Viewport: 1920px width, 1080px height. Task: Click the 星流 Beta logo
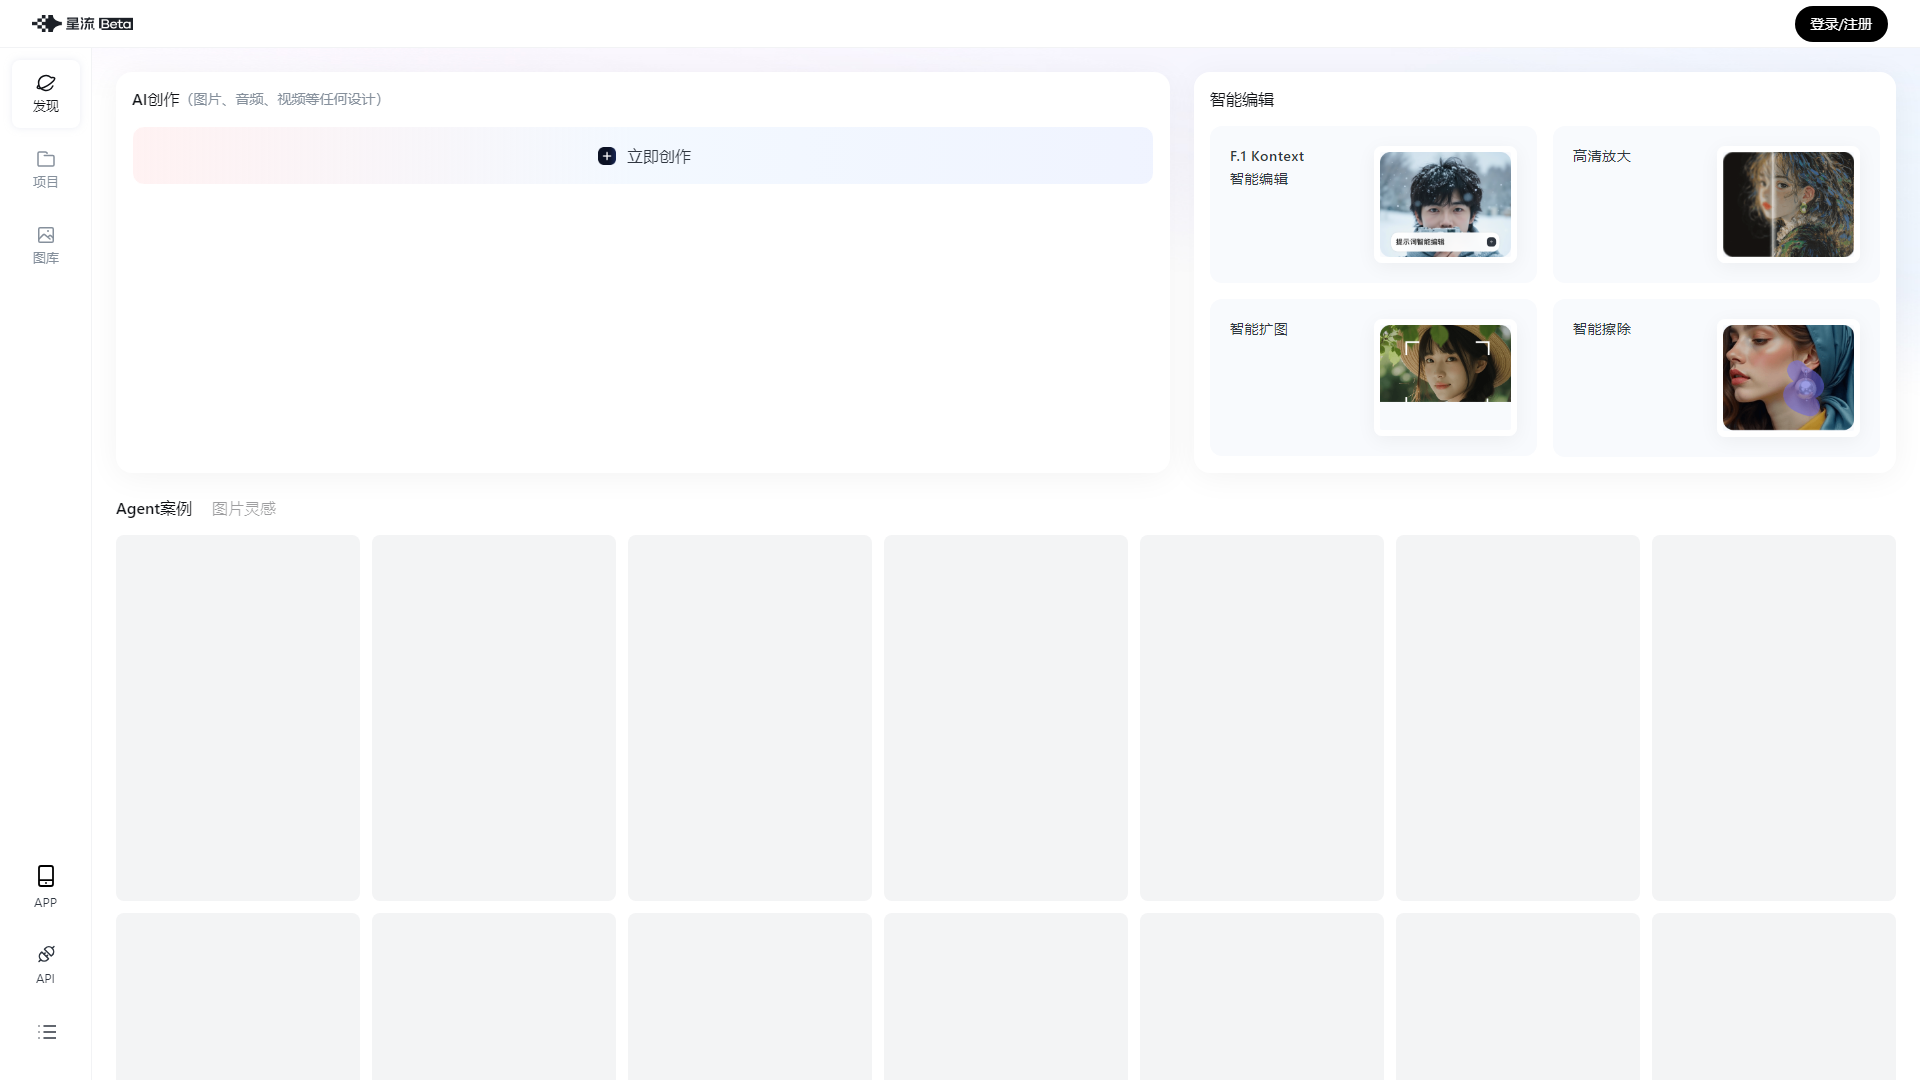[82, 23]
